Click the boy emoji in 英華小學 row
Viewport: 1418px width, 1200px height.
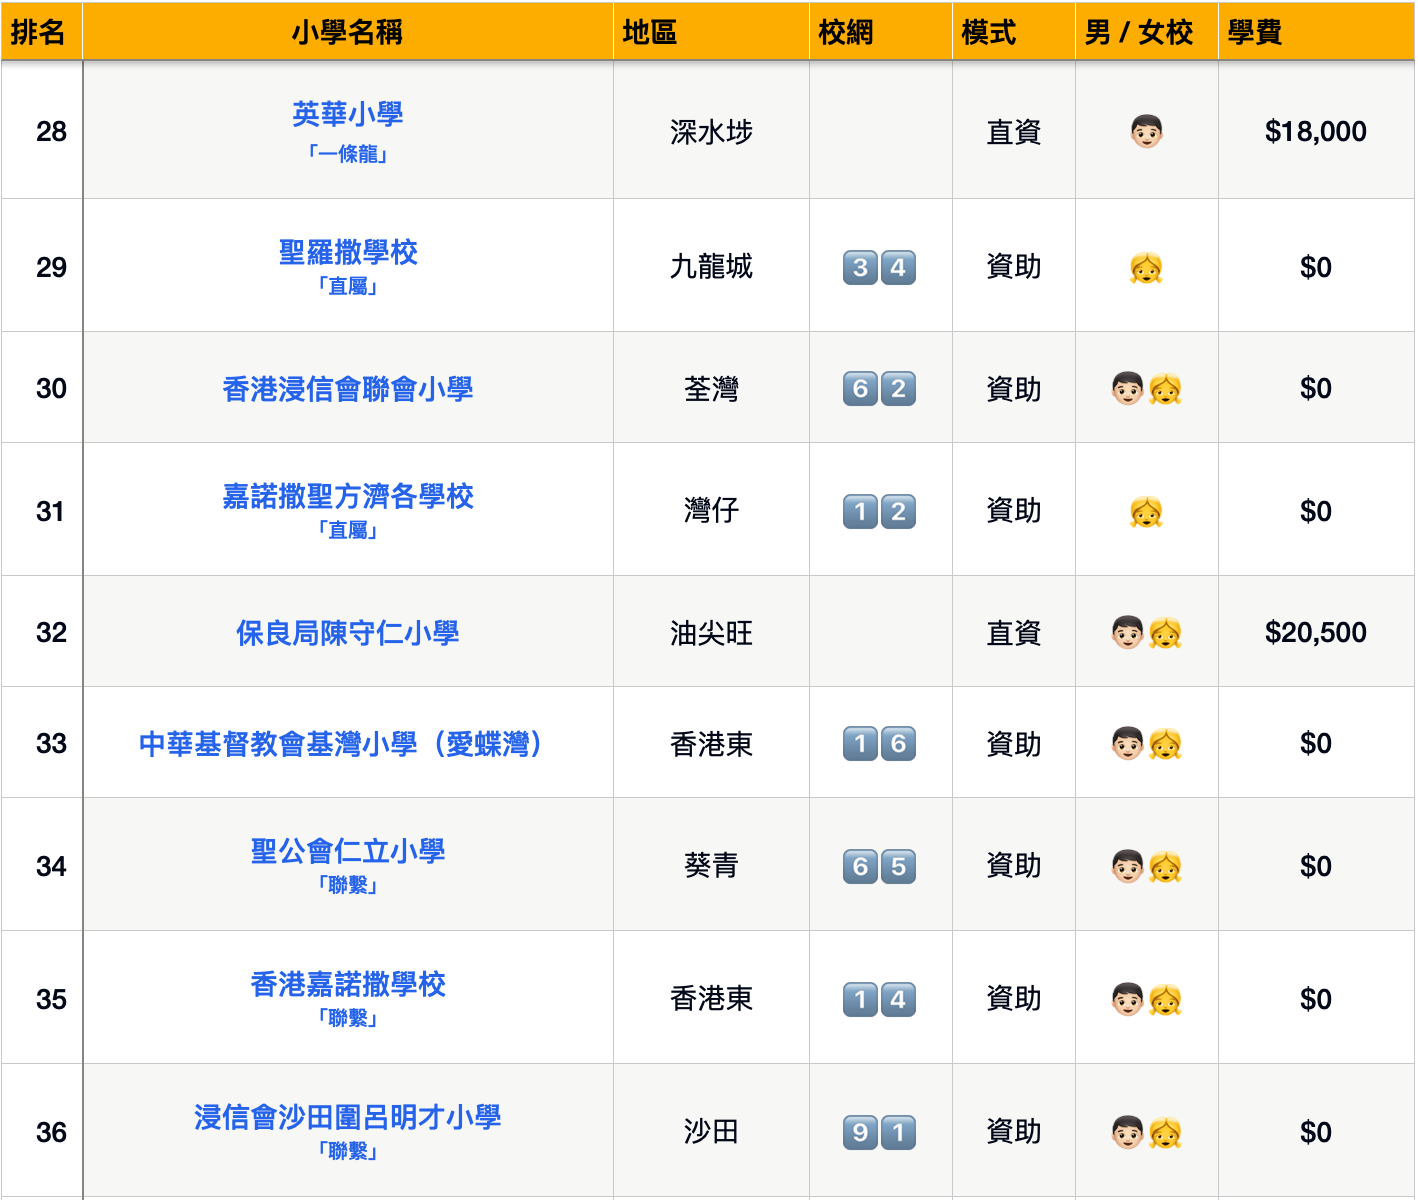click(x=1147, y=132)
